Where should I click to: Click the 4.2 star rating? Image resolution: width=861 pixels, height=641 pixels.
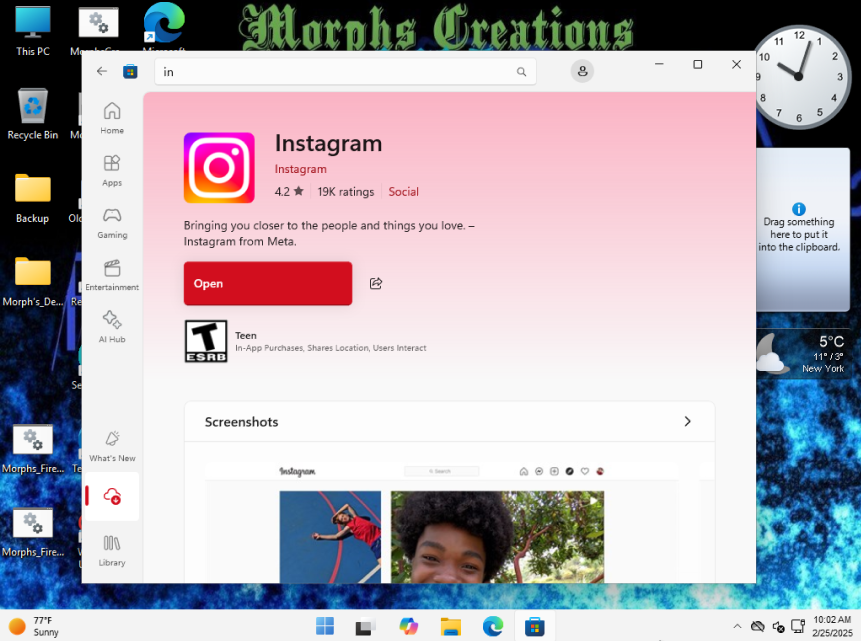click(289, 192)
